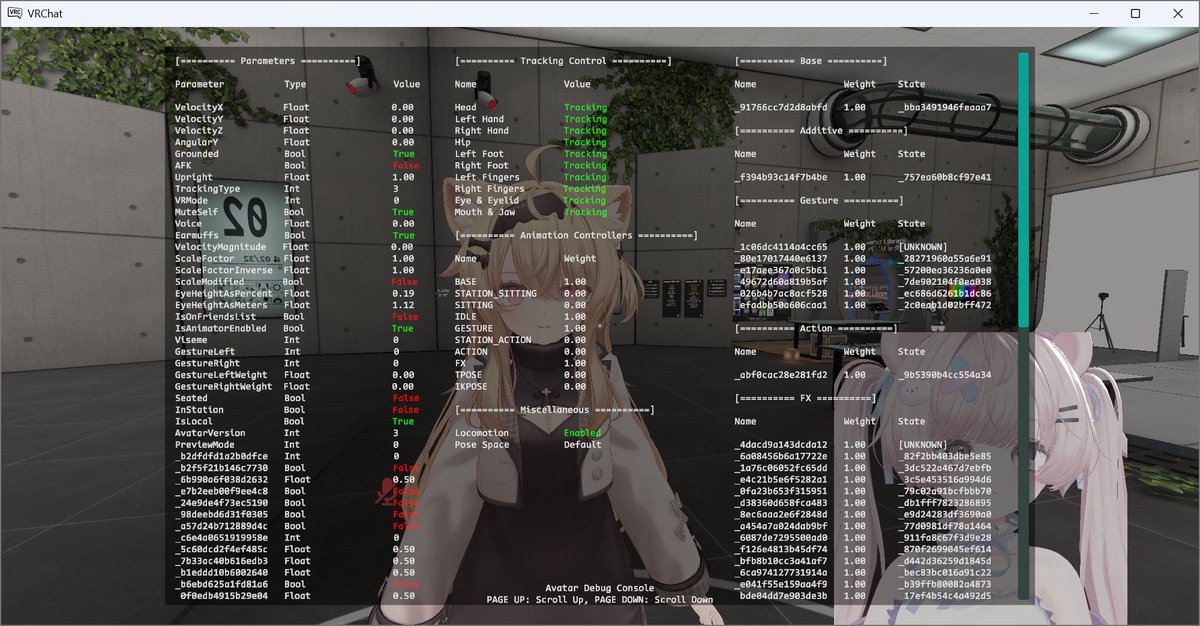Click the _6b990a6f038d2632 parameter name

[x=221, y=480]
